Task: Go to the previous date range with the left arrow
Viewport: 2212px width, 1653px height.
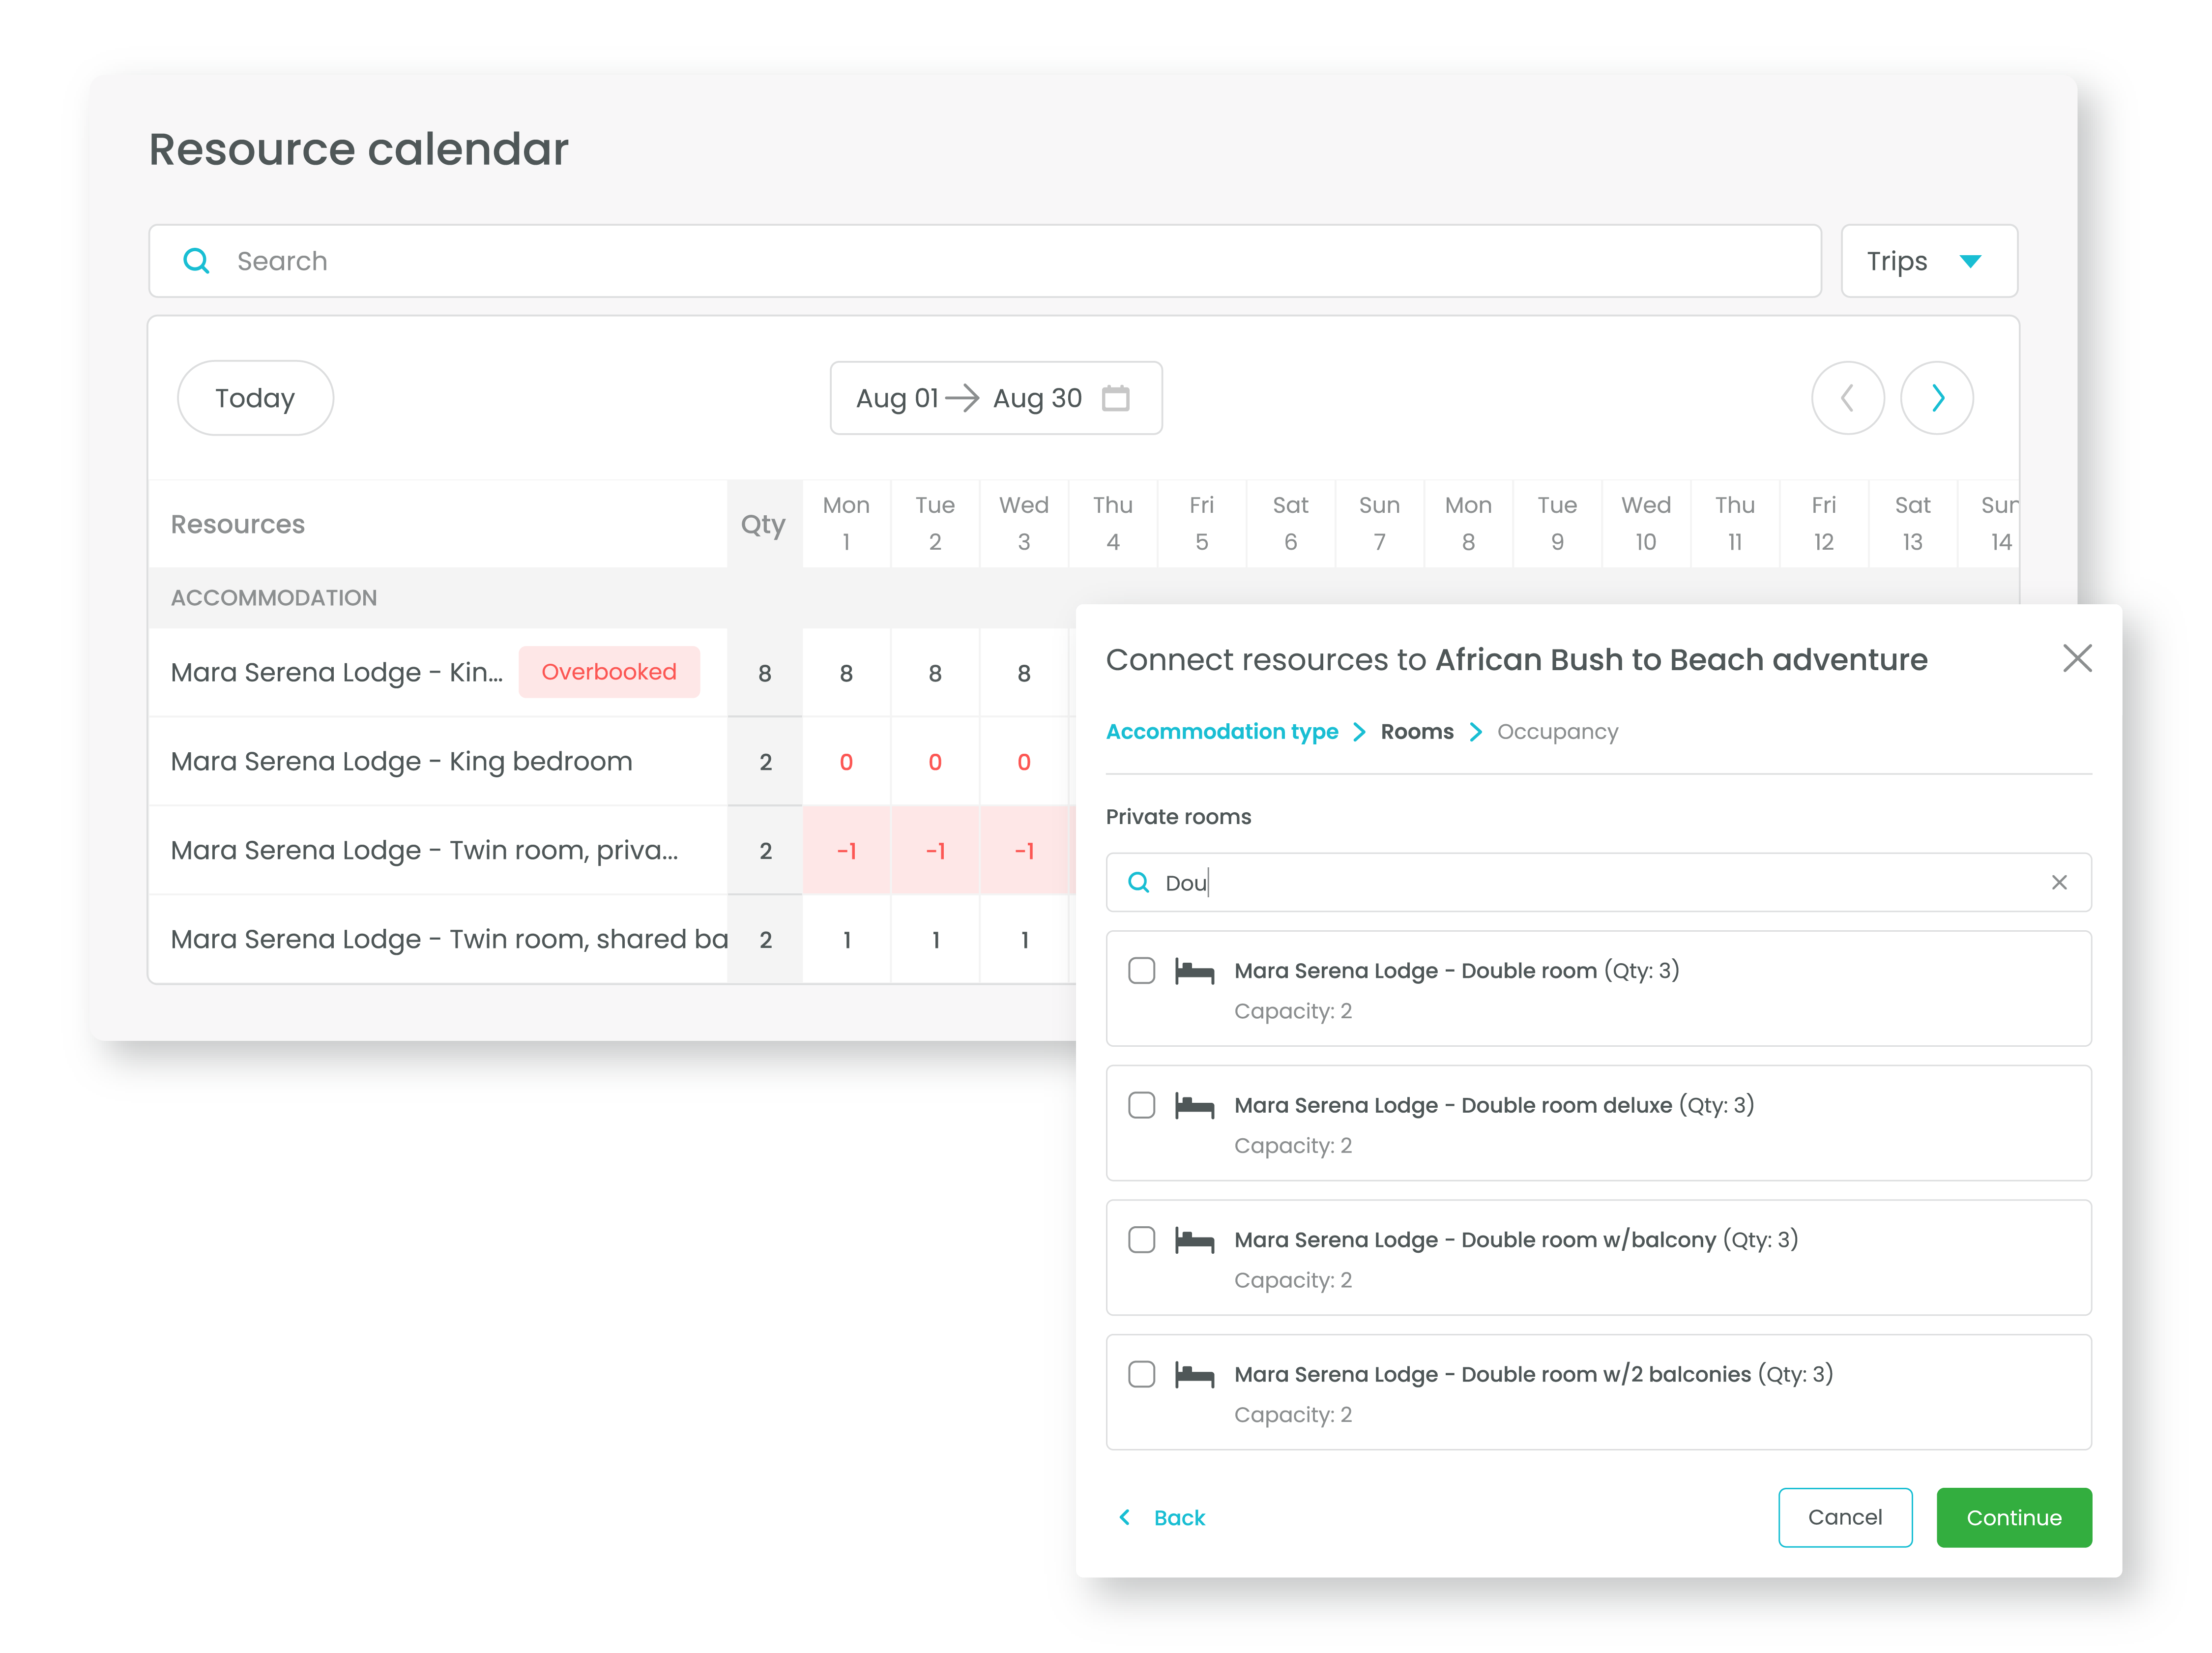Action: pos(1848,398)
